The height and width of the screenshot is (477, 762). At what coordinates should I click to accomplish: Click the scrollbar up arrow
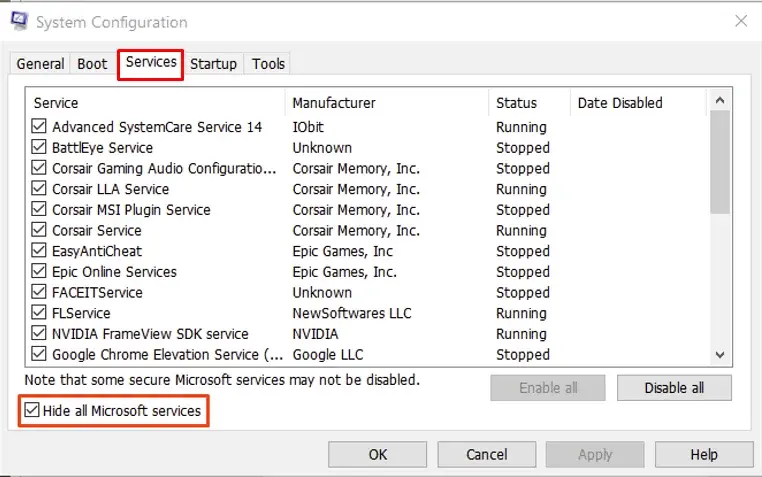[x=720, y=100]
